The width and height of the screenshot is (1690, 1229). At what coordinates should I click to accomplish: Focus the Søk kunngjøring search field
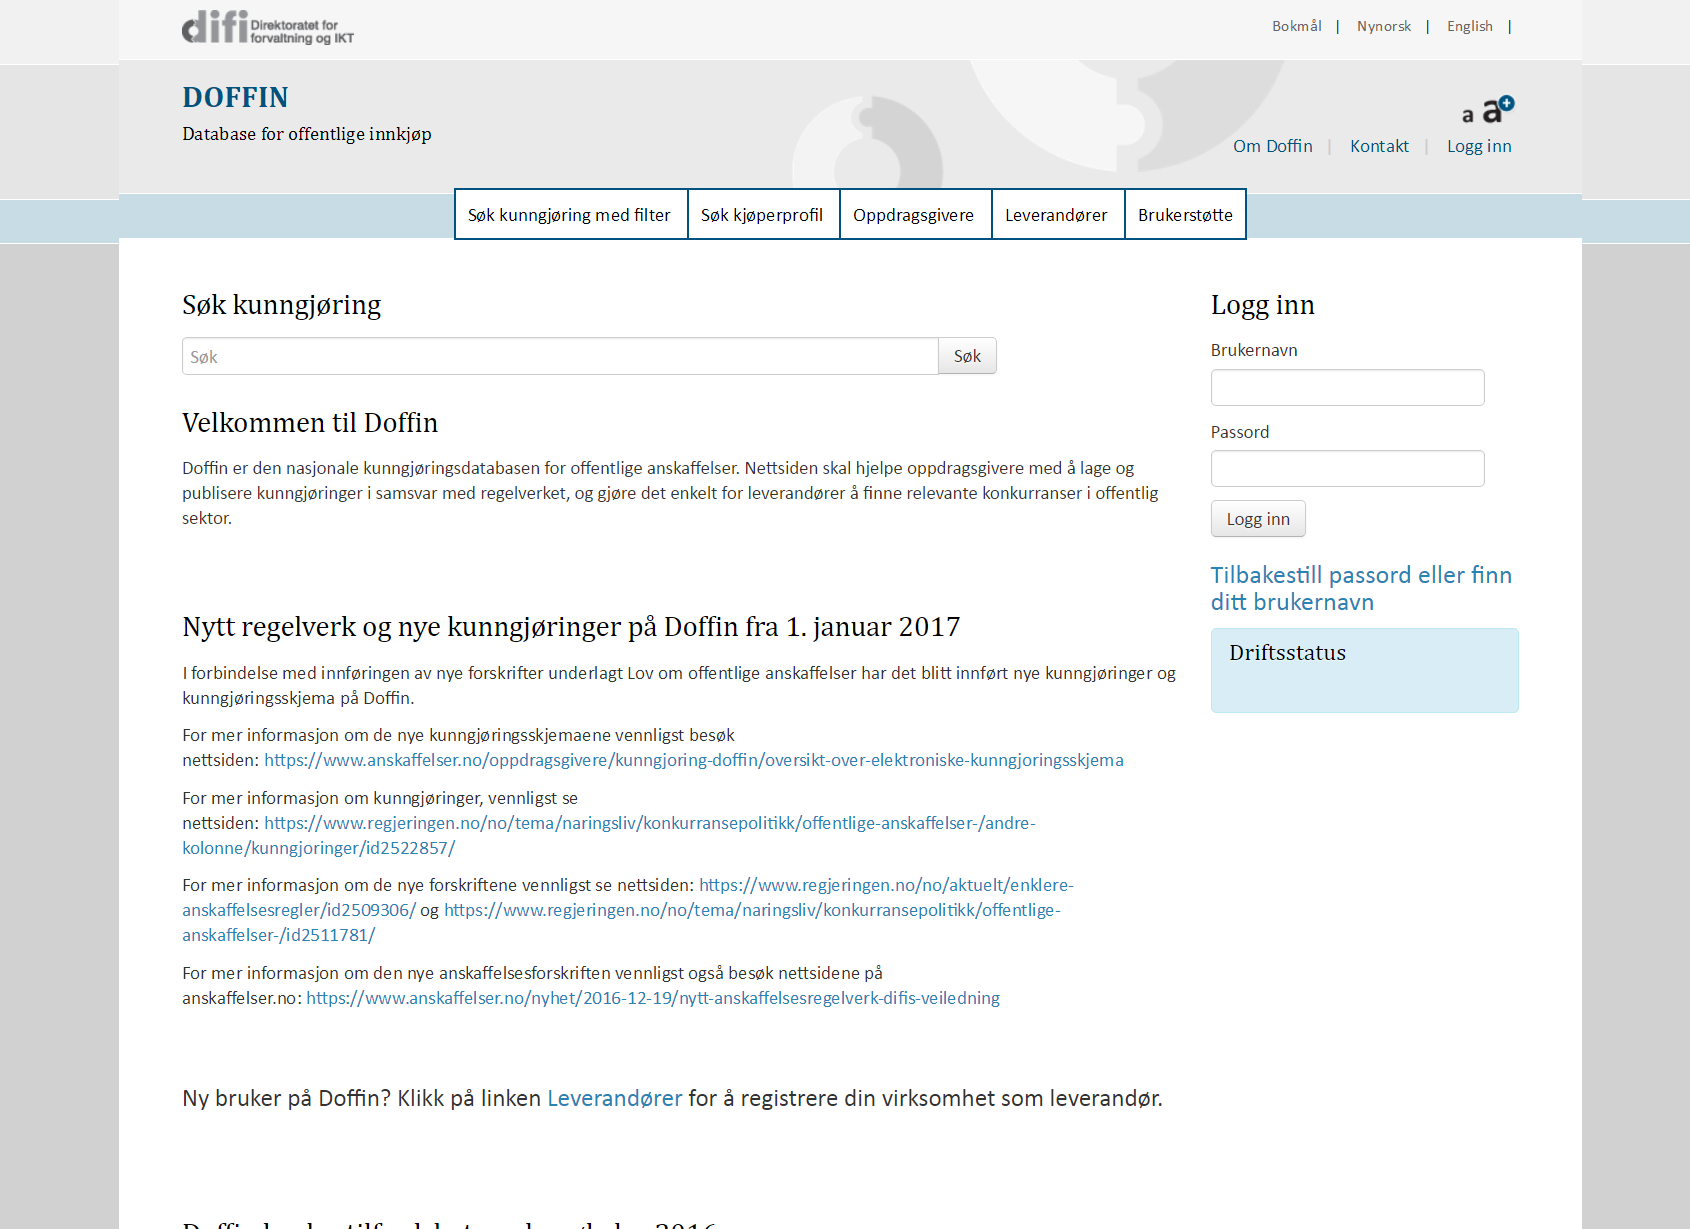tap(560, 356)
